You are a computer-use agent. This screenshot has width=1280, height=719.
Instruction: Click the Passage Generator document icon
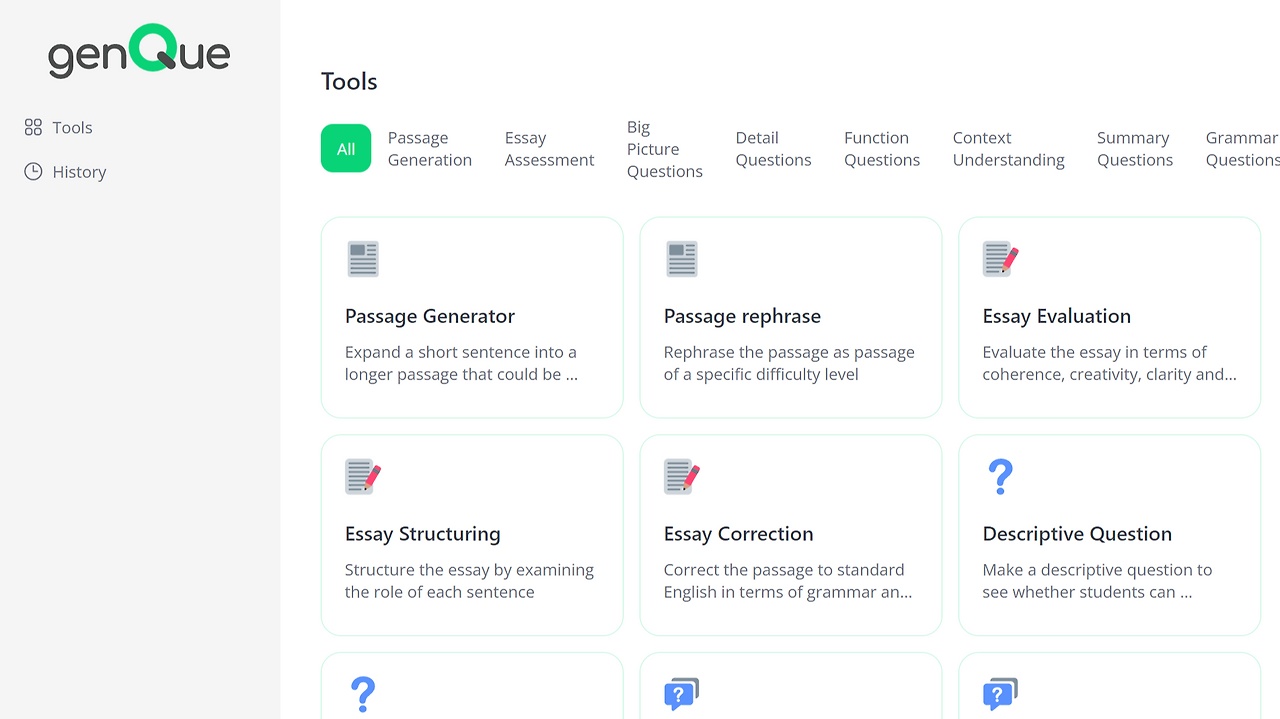[363, 259]
